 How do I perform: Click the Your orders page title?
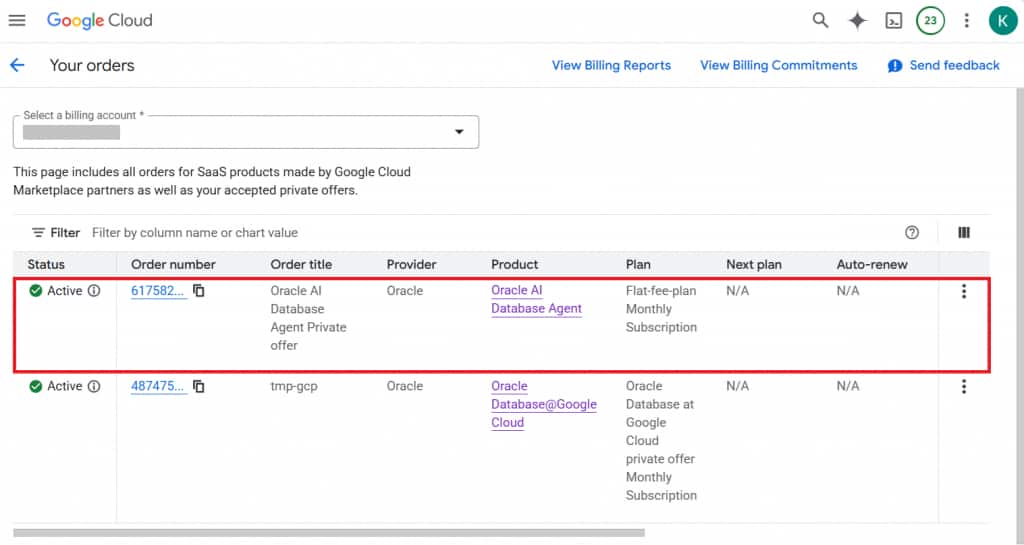pos(92,65)
